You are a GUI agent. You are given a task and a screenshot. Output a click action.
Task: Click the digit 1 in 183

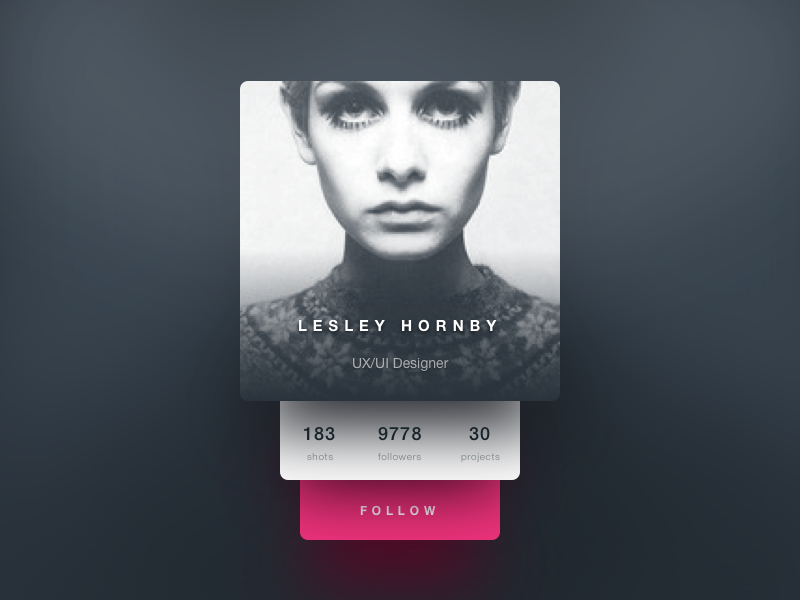tap(307, 434)
